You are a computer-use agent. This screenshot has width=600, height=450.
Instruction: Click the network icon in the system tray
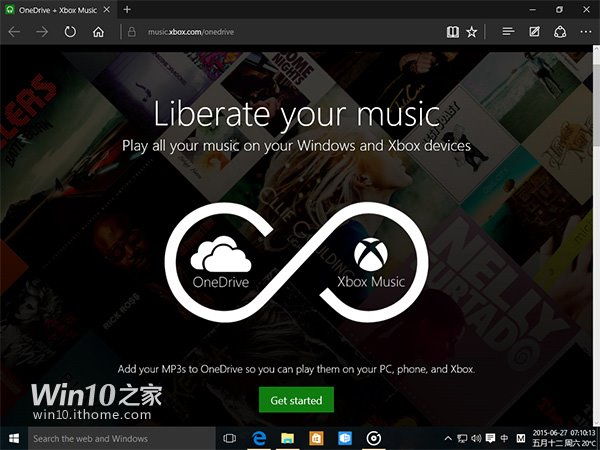[462, 439]
